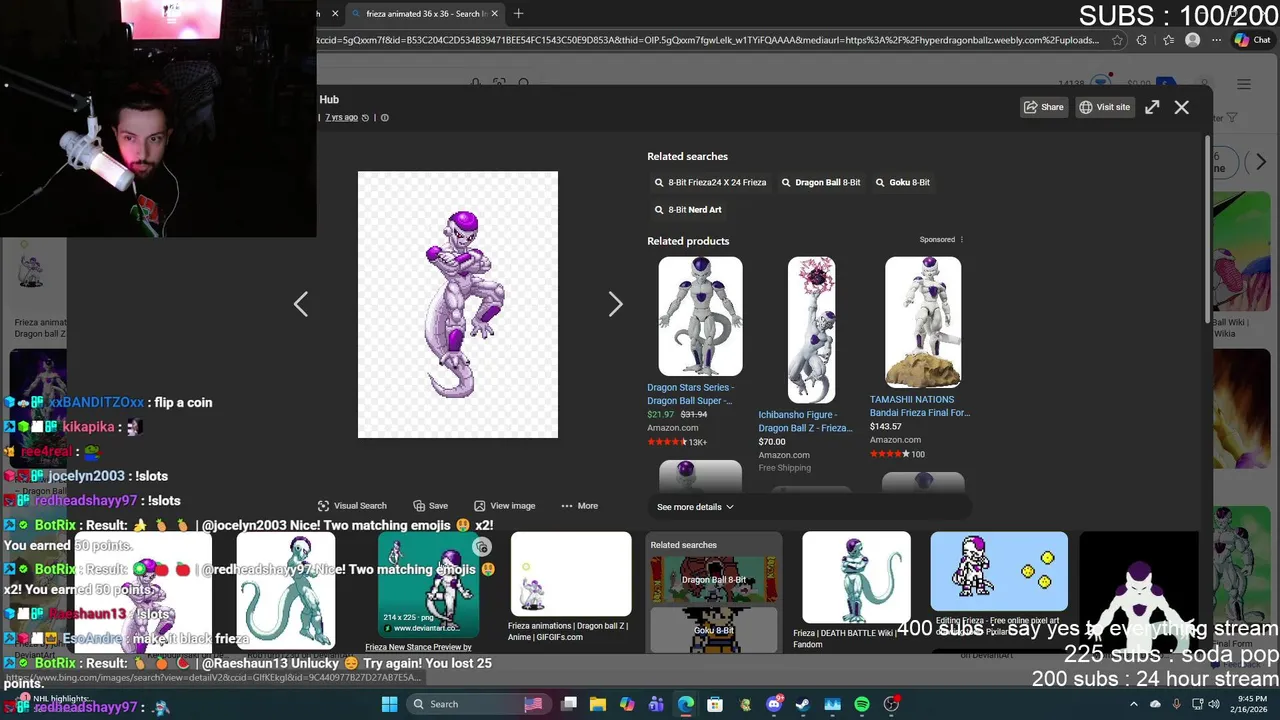Open the Sponsored options menu

(962, 240)
